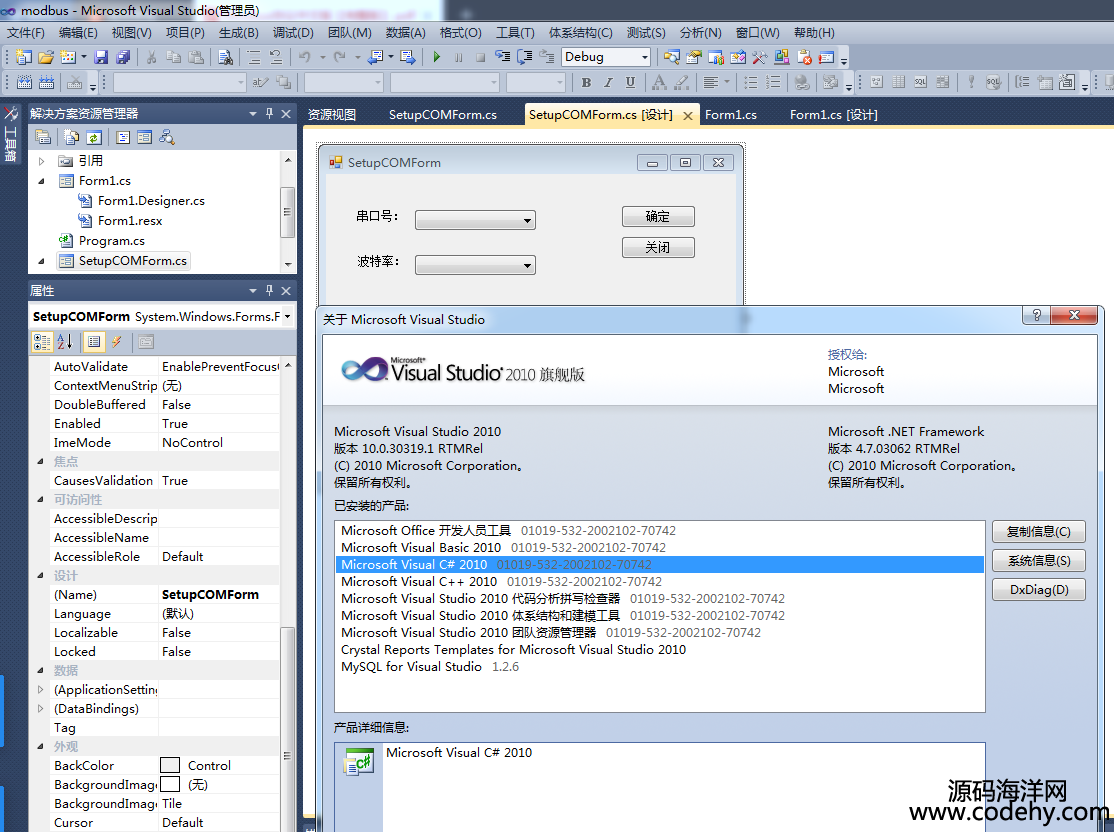Click View Designer icon in Solution Explorer

(144, 137)
